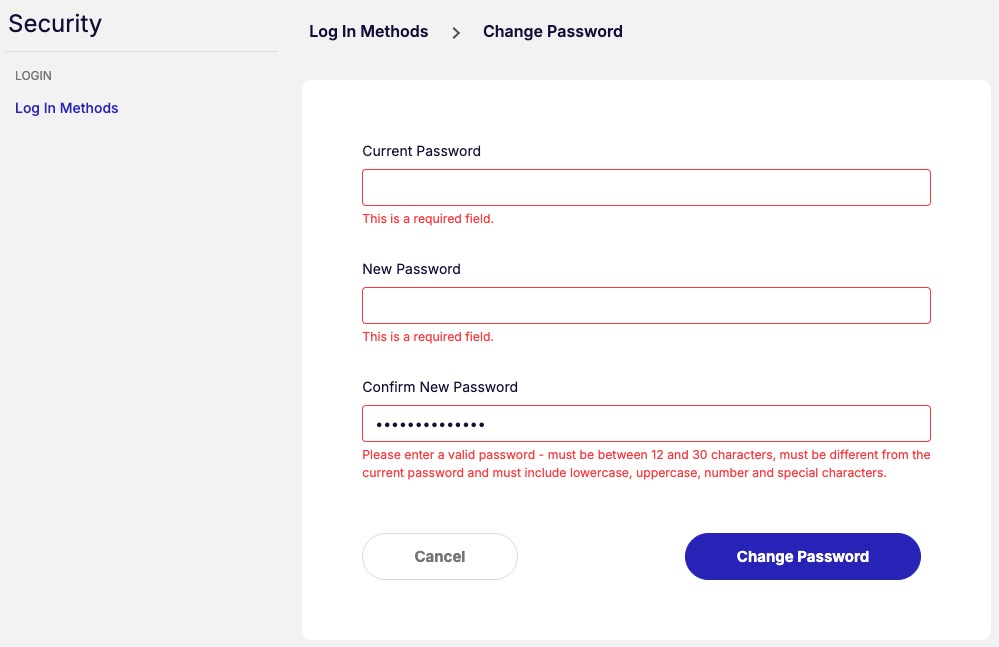Click the valid password requirements error message
This screenshot has width=999, height=647.
point(646,464)
